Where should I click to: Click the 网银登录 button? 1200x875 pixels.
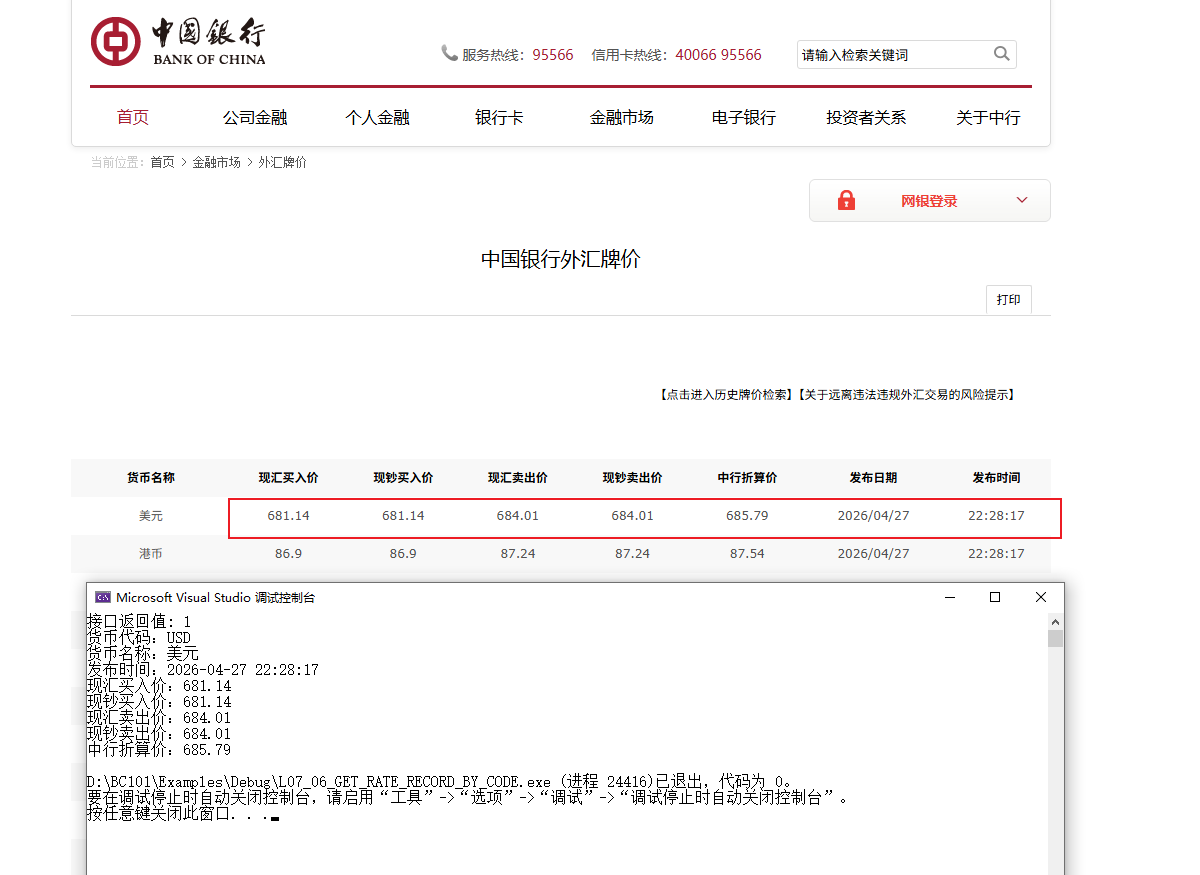tap(929, 201)
